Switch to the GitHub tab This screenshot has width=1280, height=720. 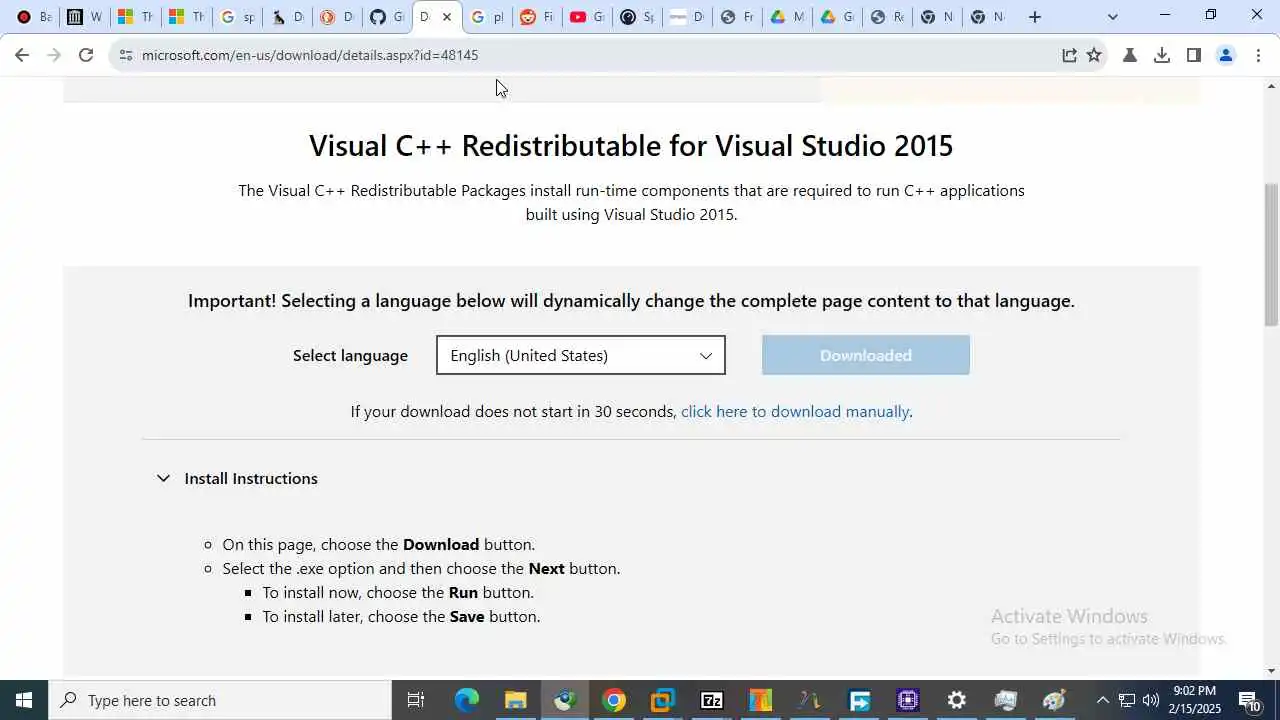[387, 17]
